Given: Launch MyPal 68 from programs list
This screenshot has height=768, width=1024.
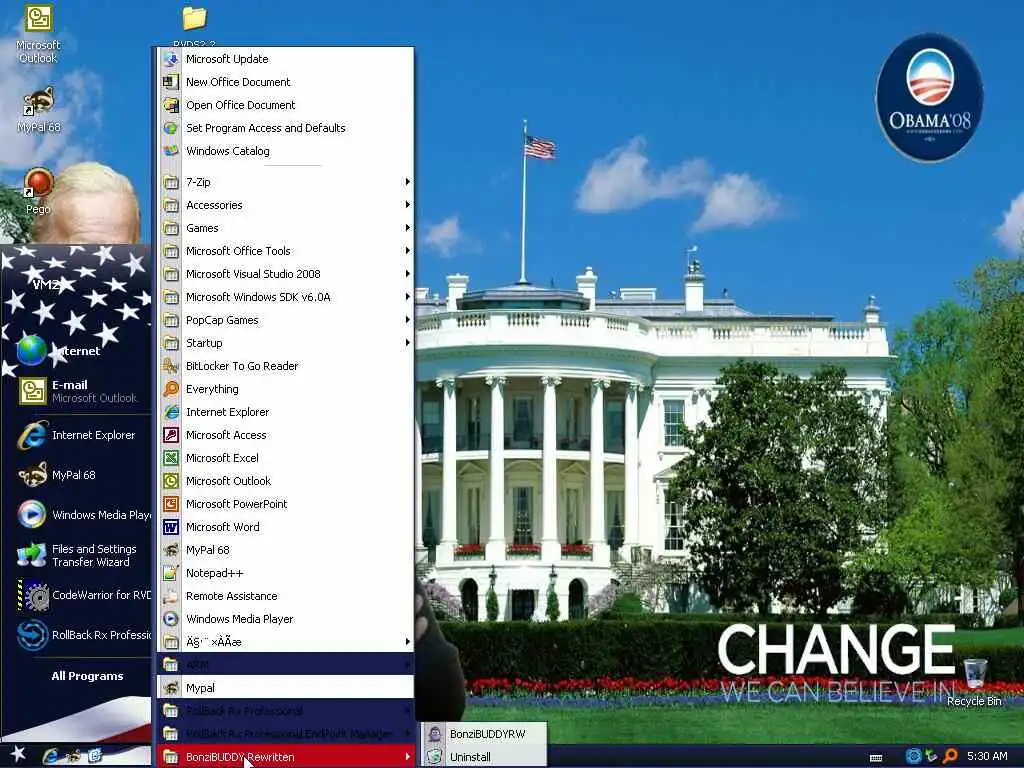Looking at the screenshot, I should tap(285, 550).
